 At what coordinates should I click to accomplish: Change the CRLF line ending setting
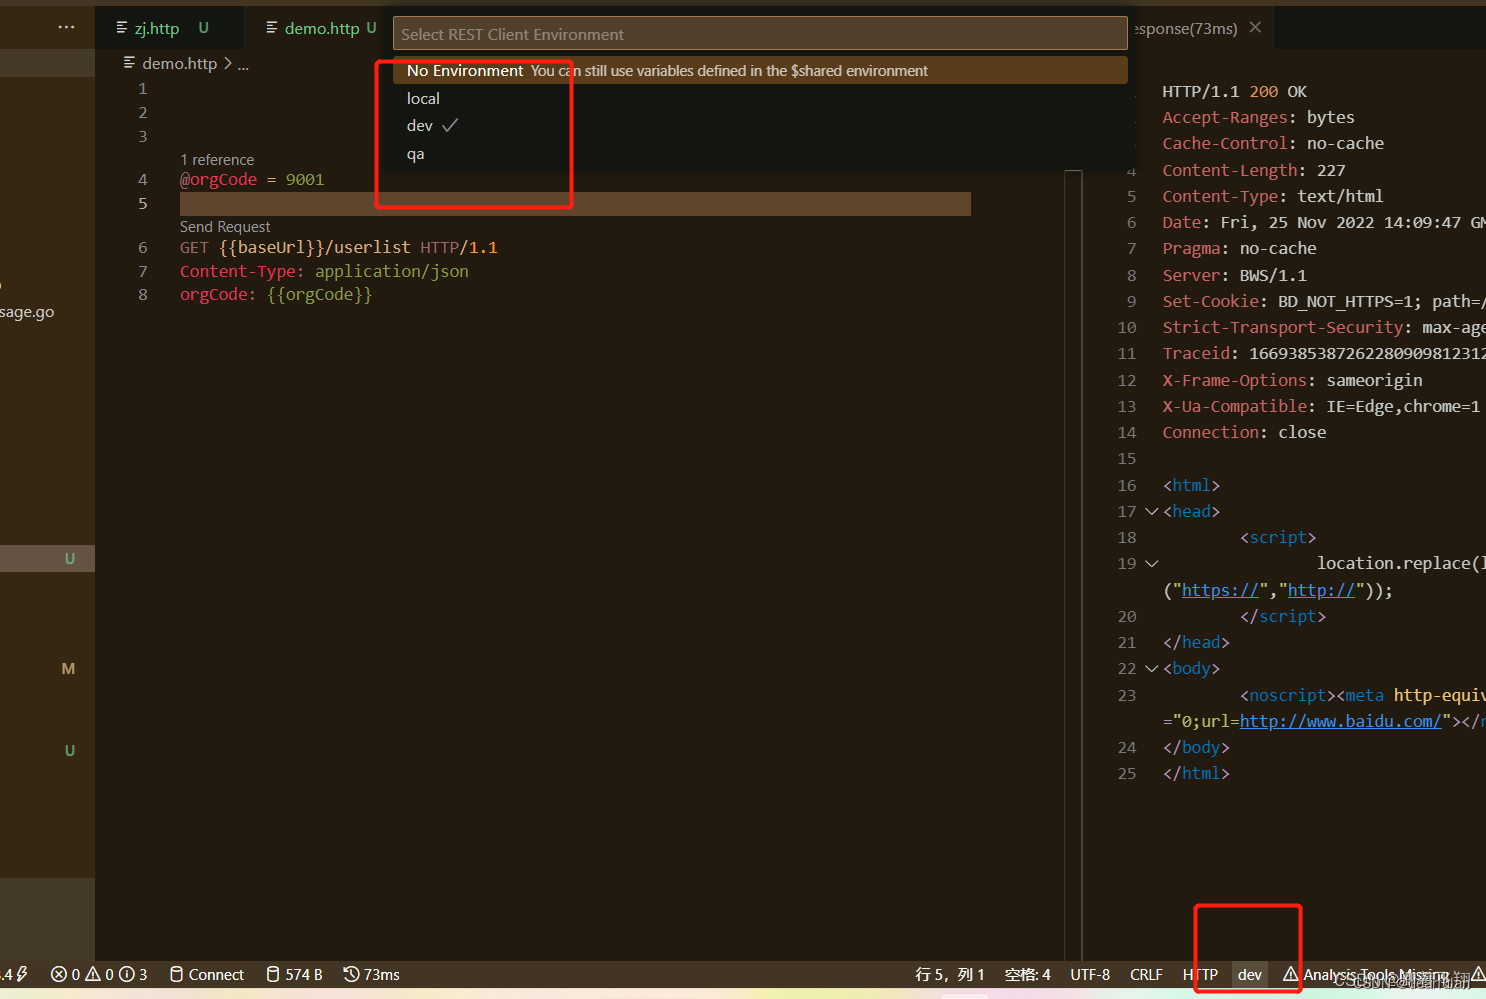click(x=1146, y=974)
